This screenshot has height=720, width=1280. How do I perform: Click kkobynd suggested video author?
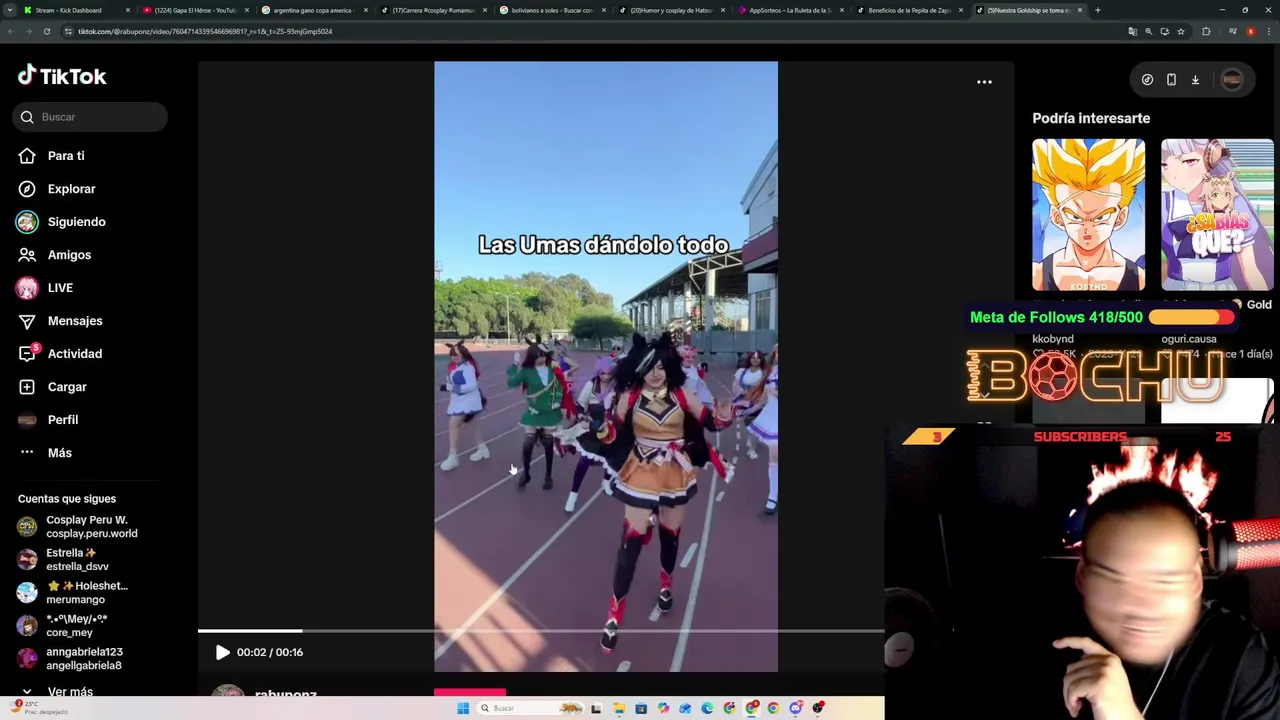tap(1053, 339)
